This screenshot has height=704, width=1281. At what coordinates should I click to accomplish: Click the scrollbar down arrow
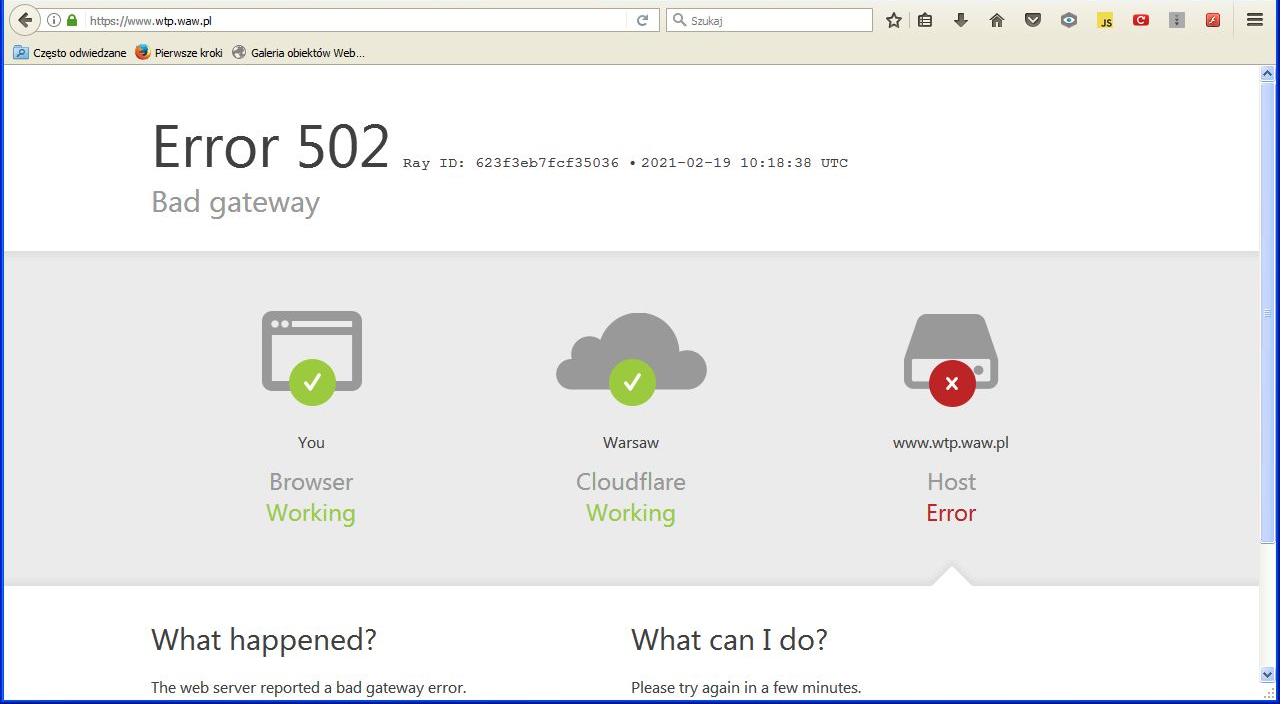pyautogui.click(x=1267, y=675)
